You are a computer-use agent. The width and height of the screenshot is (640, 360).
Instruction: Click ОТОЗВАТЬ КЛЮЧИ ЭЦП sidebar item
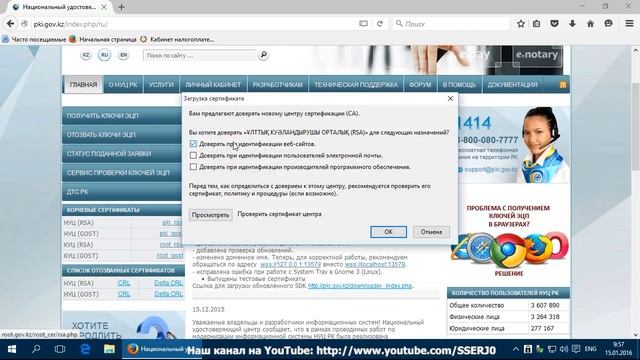tap(122, 135)
